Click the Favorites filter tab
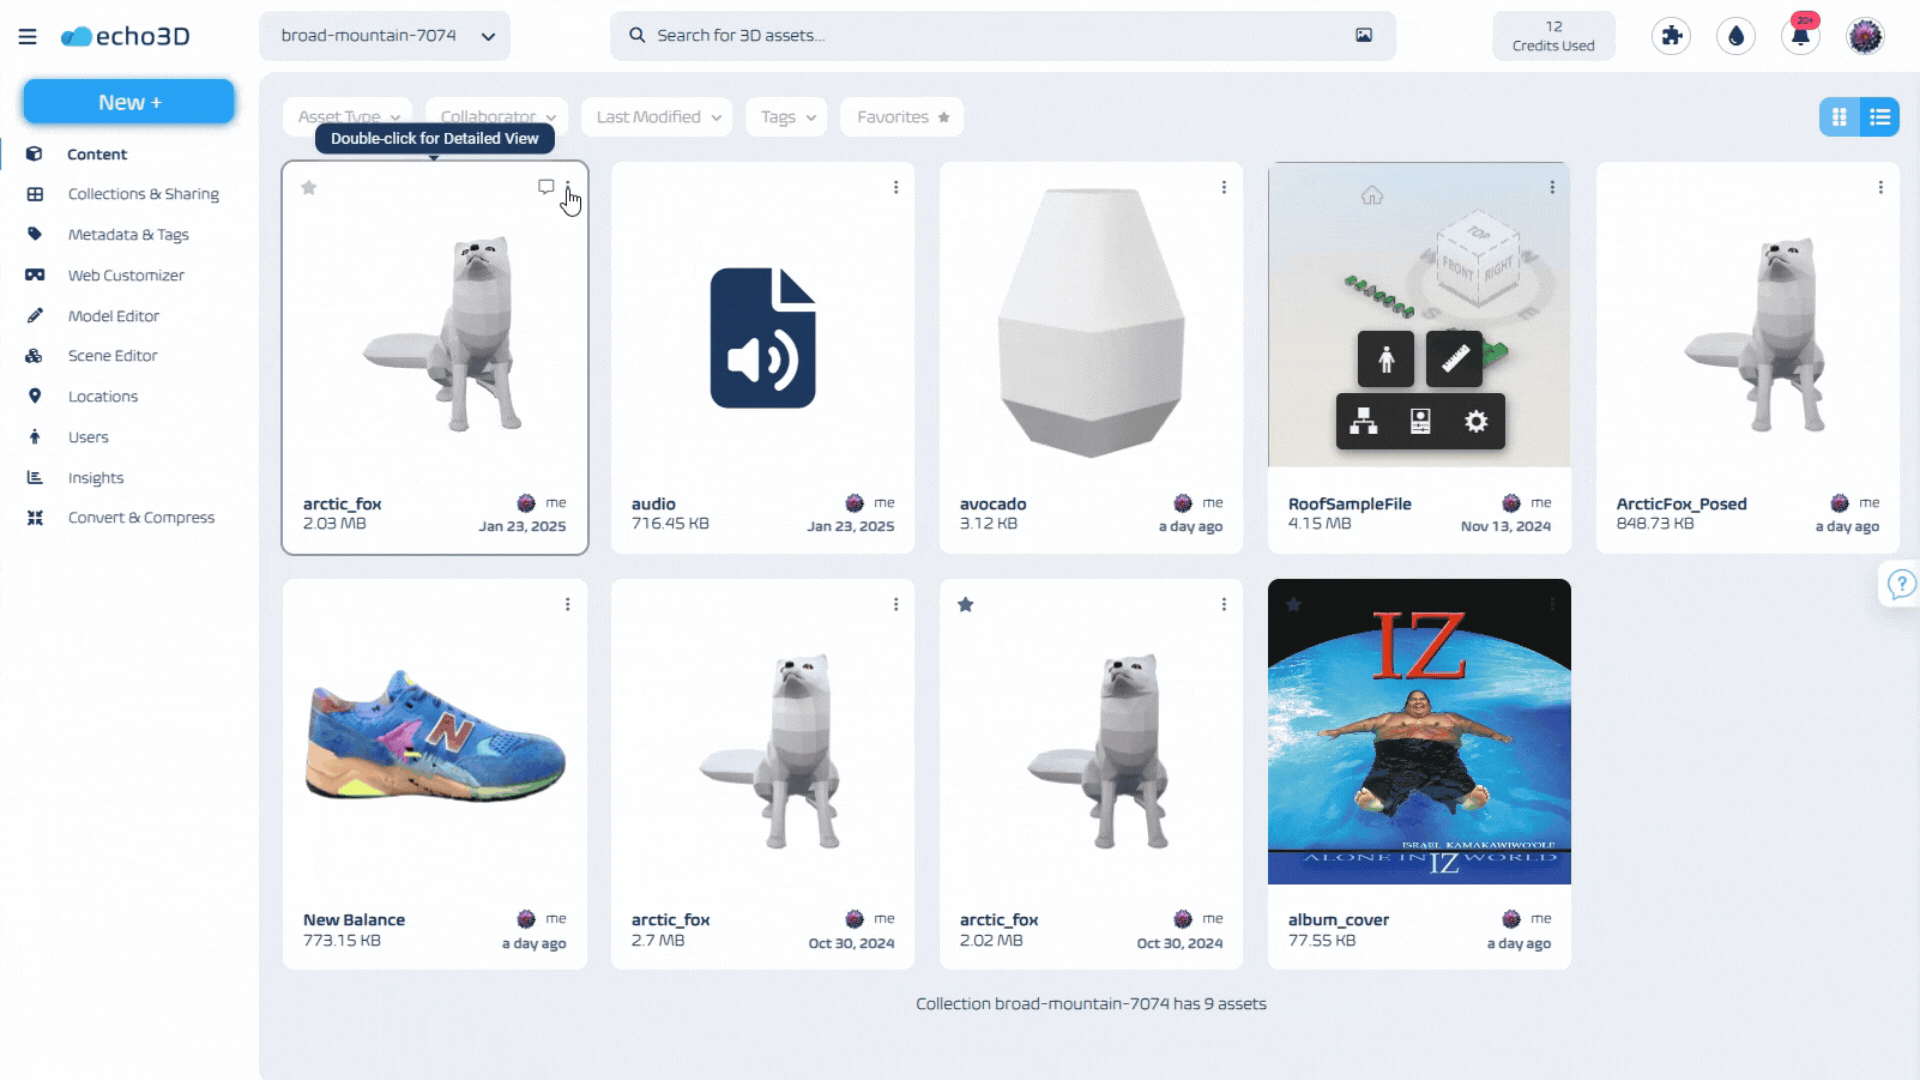This screenshot has width=1920, height=1080. [x=902, y=116]
